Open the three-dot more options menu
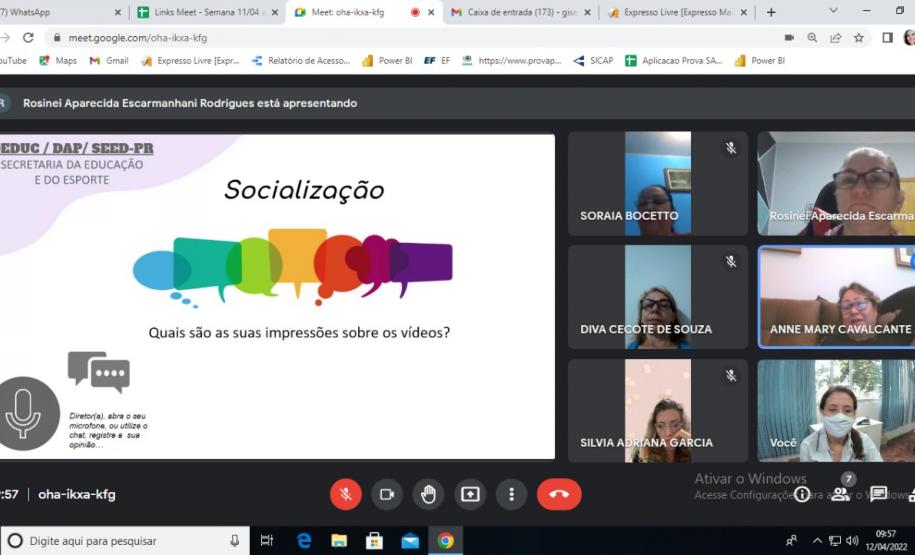This screenshot has height=555, width=915. click(x=511, y=494)
